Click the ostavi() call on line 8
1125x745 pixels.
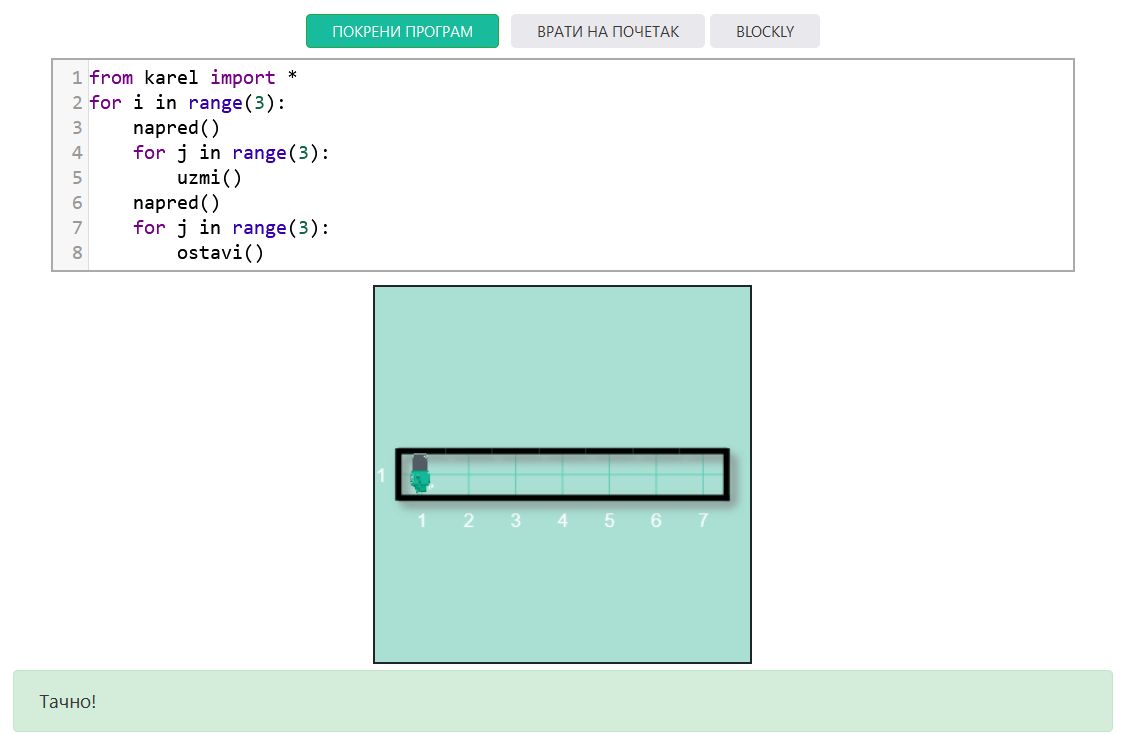[220, 253]
